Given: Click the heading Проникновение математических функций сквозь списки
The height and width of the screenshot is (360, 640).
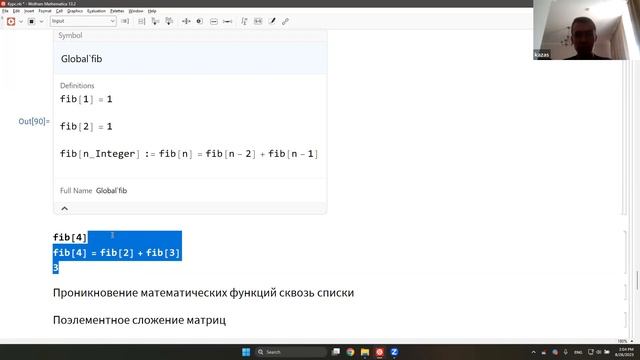Looking at the screenshot, I should pyautogui.click(x=203, y=293).
